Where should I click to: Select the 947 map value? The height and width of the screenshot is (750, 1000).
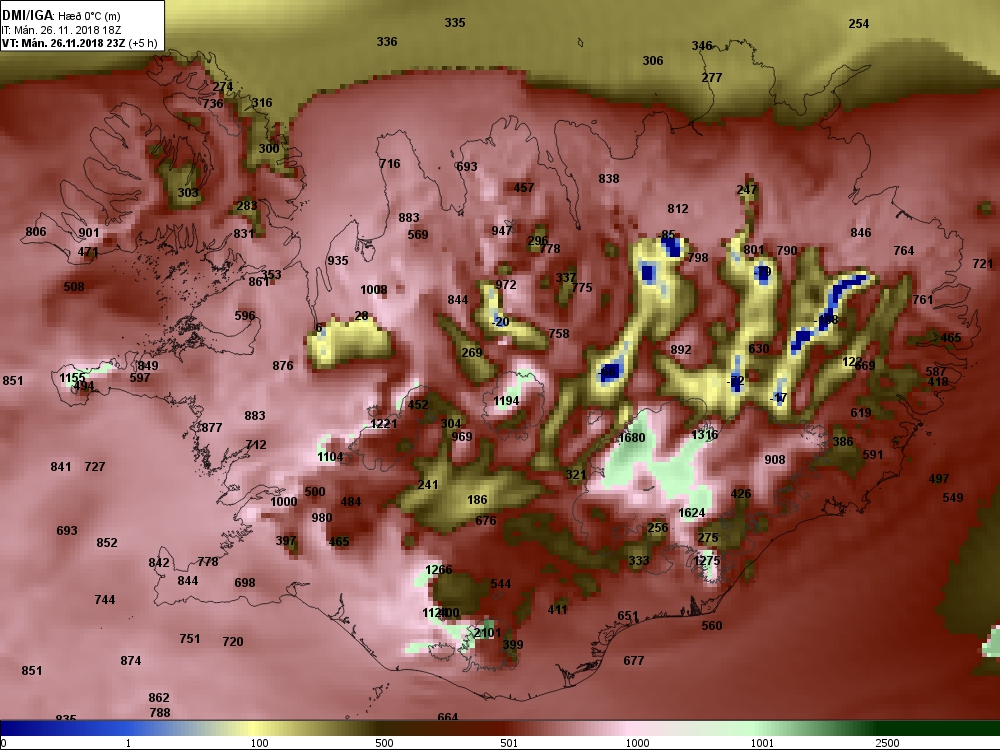pyautogui.click(x=502, y=230)
